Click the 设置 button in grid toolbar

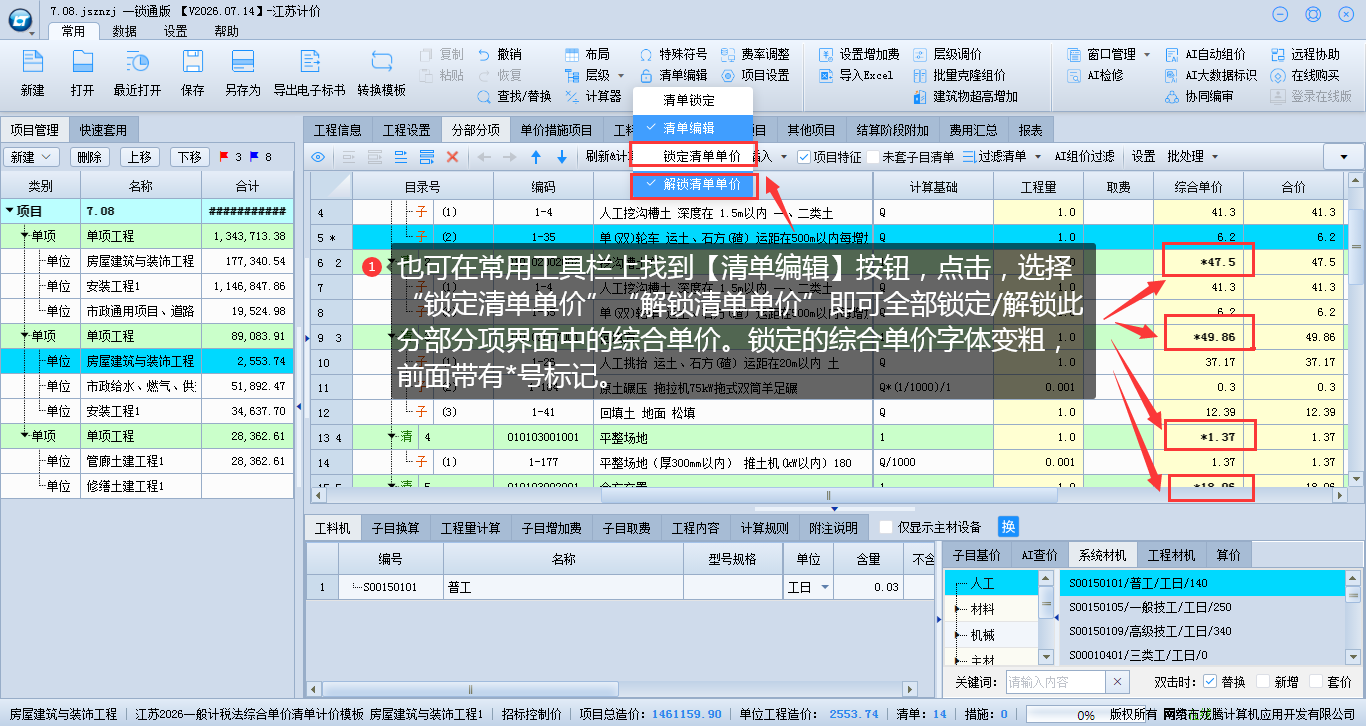click(1143, 157)
